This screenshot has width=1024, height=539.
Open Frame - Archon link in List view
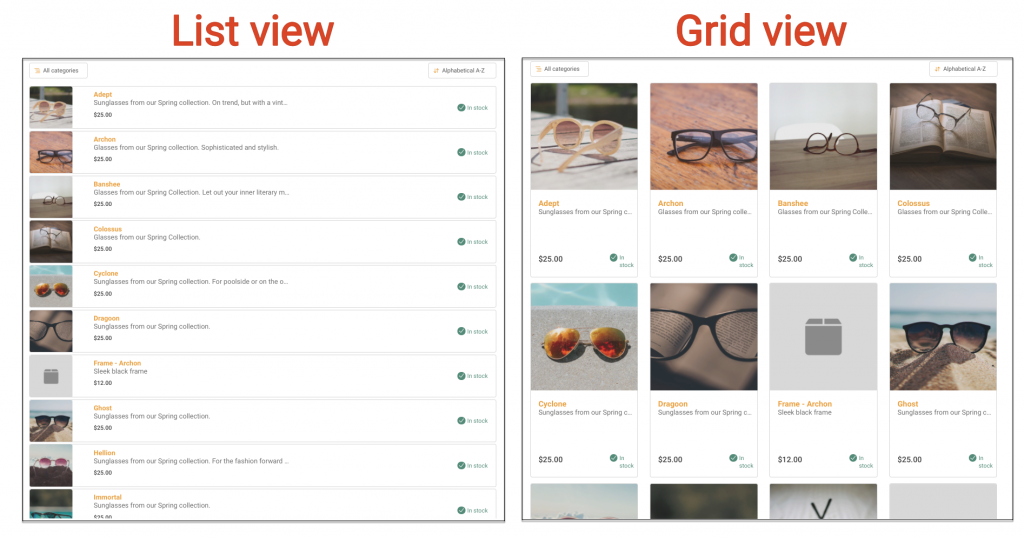[117, 363]
